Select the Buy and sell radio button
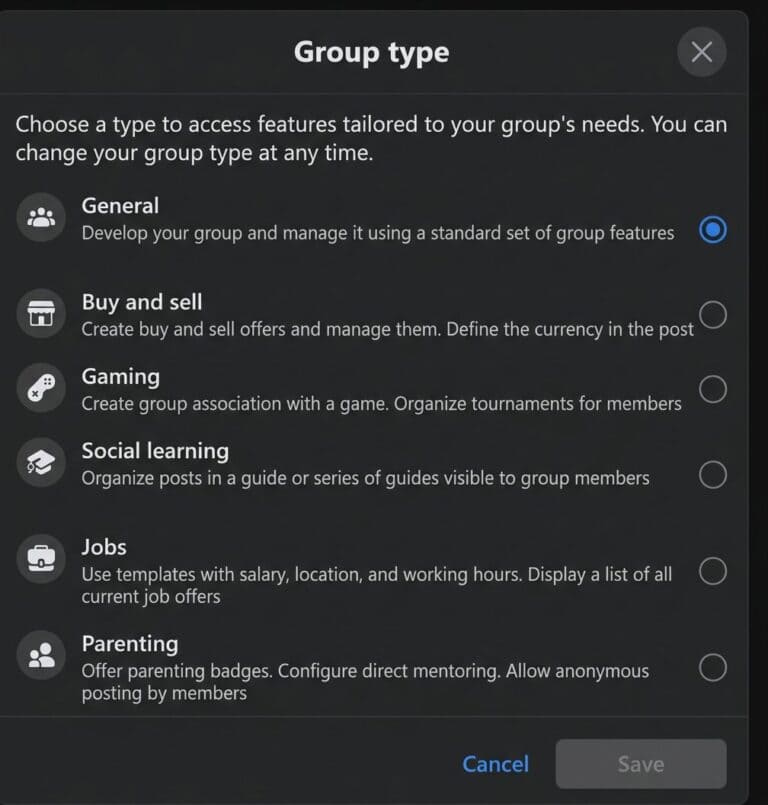768x805 pixels. 714,314
